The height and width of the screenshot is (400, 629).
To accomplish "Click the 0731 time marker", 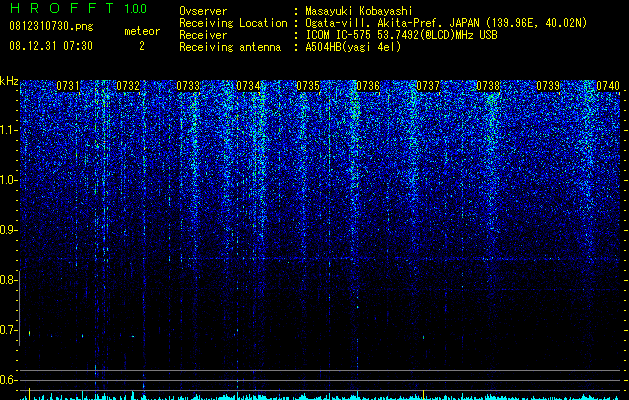I will (68, 86).
